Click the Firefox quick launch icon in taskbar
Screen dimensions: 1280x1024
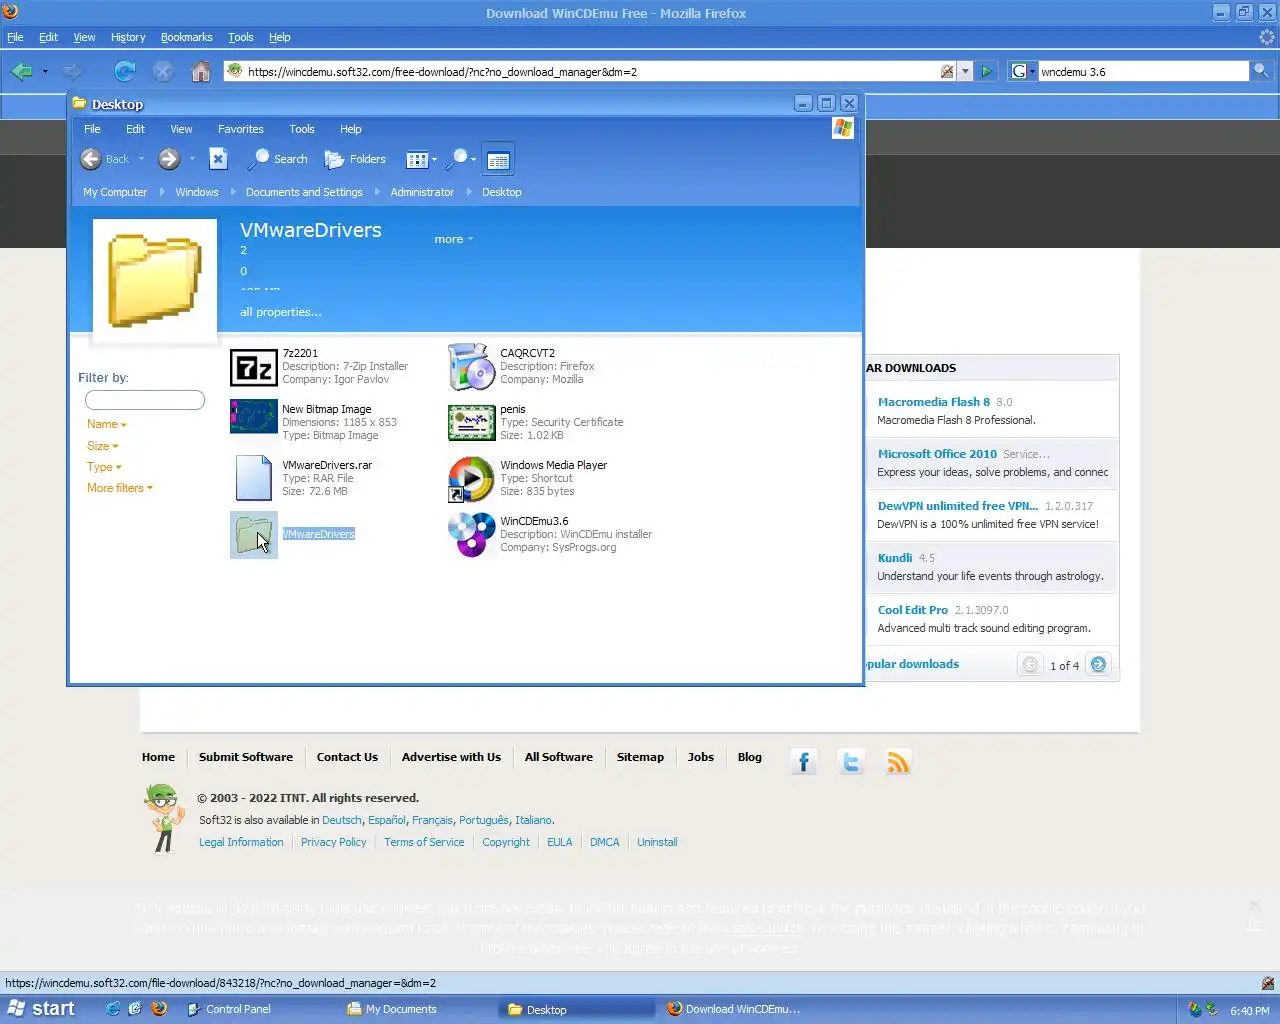[159, 1009]
